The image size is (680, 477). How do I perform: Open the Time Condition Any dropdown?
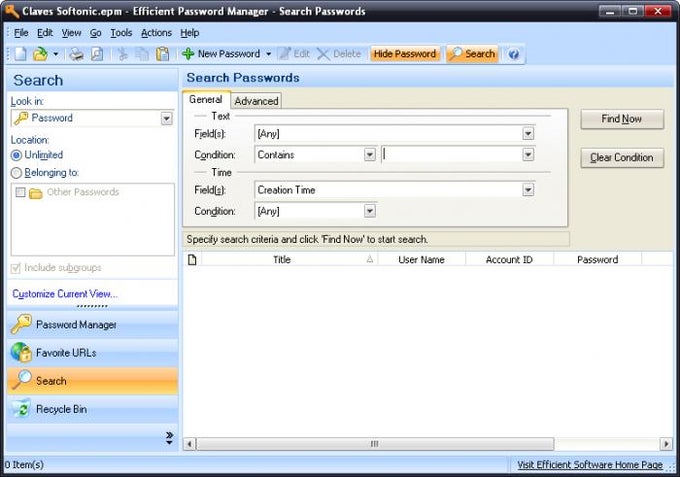pyautogui.click(x=369, y=211)
